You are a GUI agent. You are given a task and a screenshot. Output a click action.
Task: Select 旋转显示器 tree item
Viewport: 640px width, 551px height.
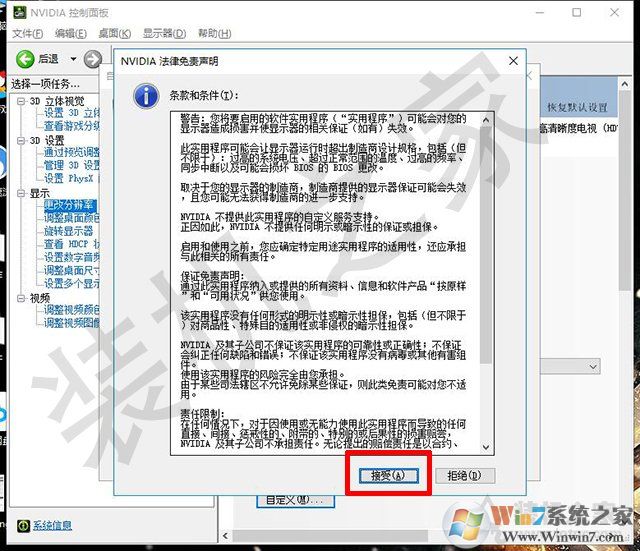pos(69,231)
